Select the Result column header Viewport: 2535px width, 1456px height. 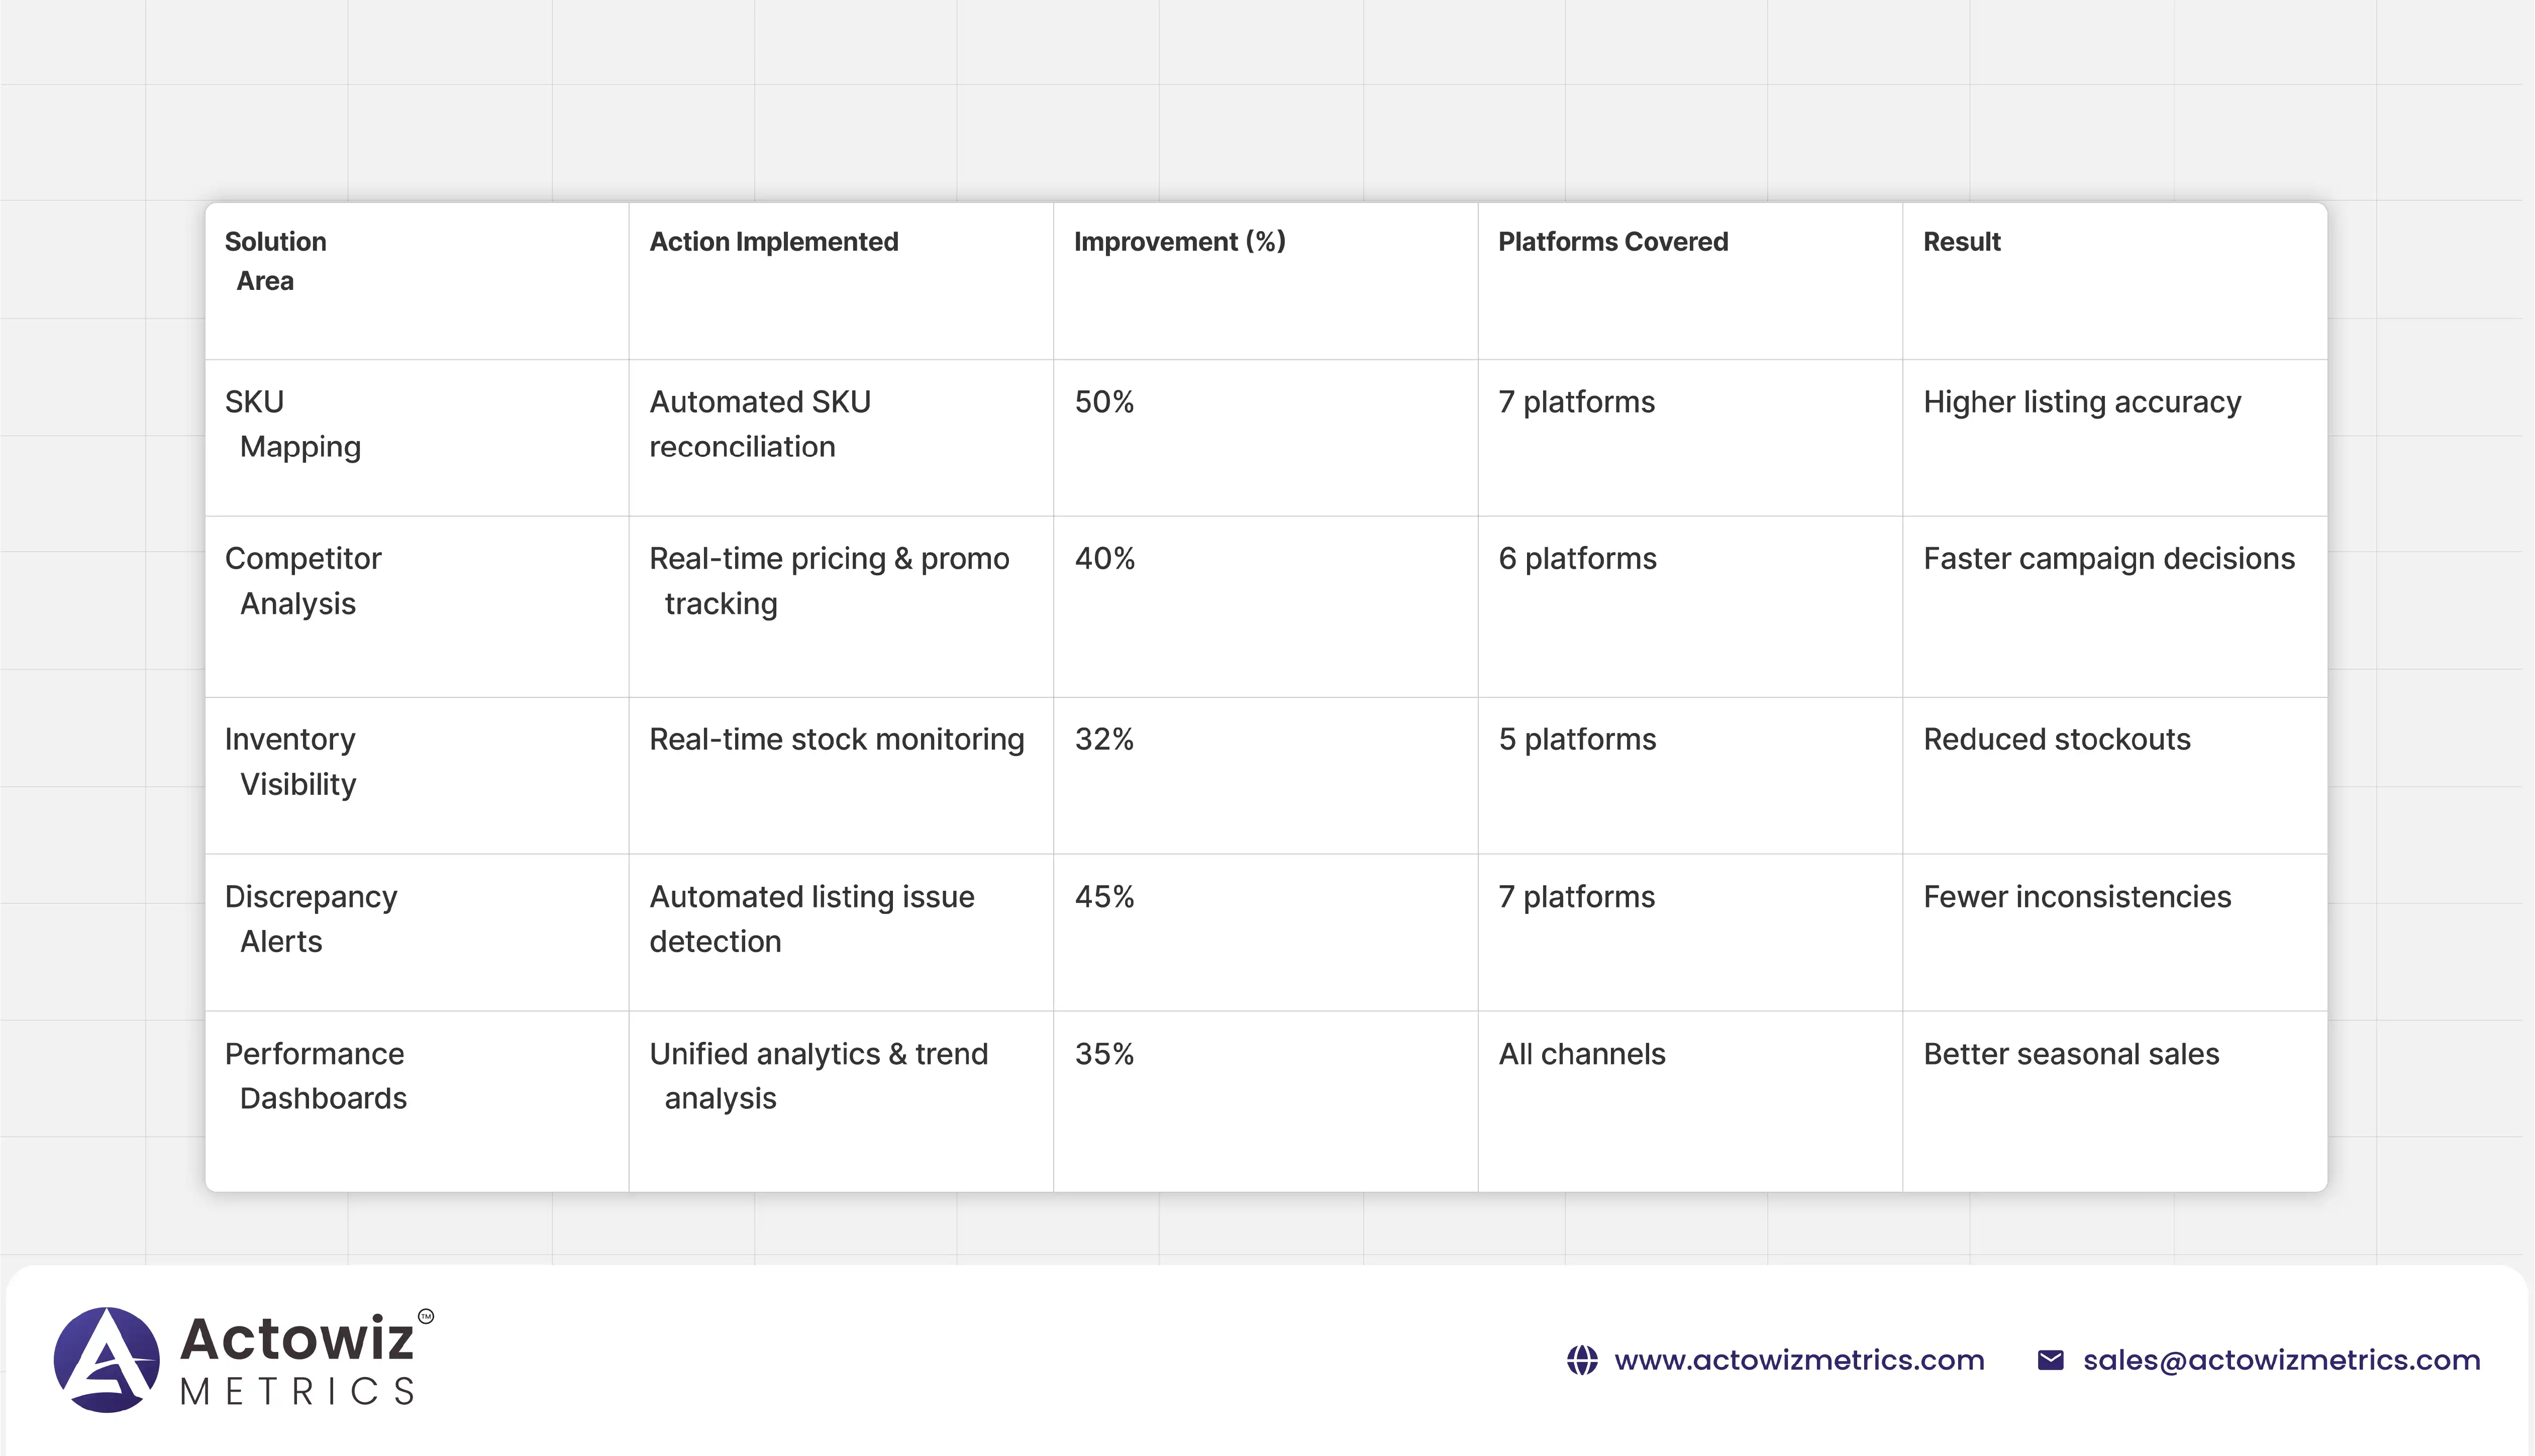(x=1961, y=242)
